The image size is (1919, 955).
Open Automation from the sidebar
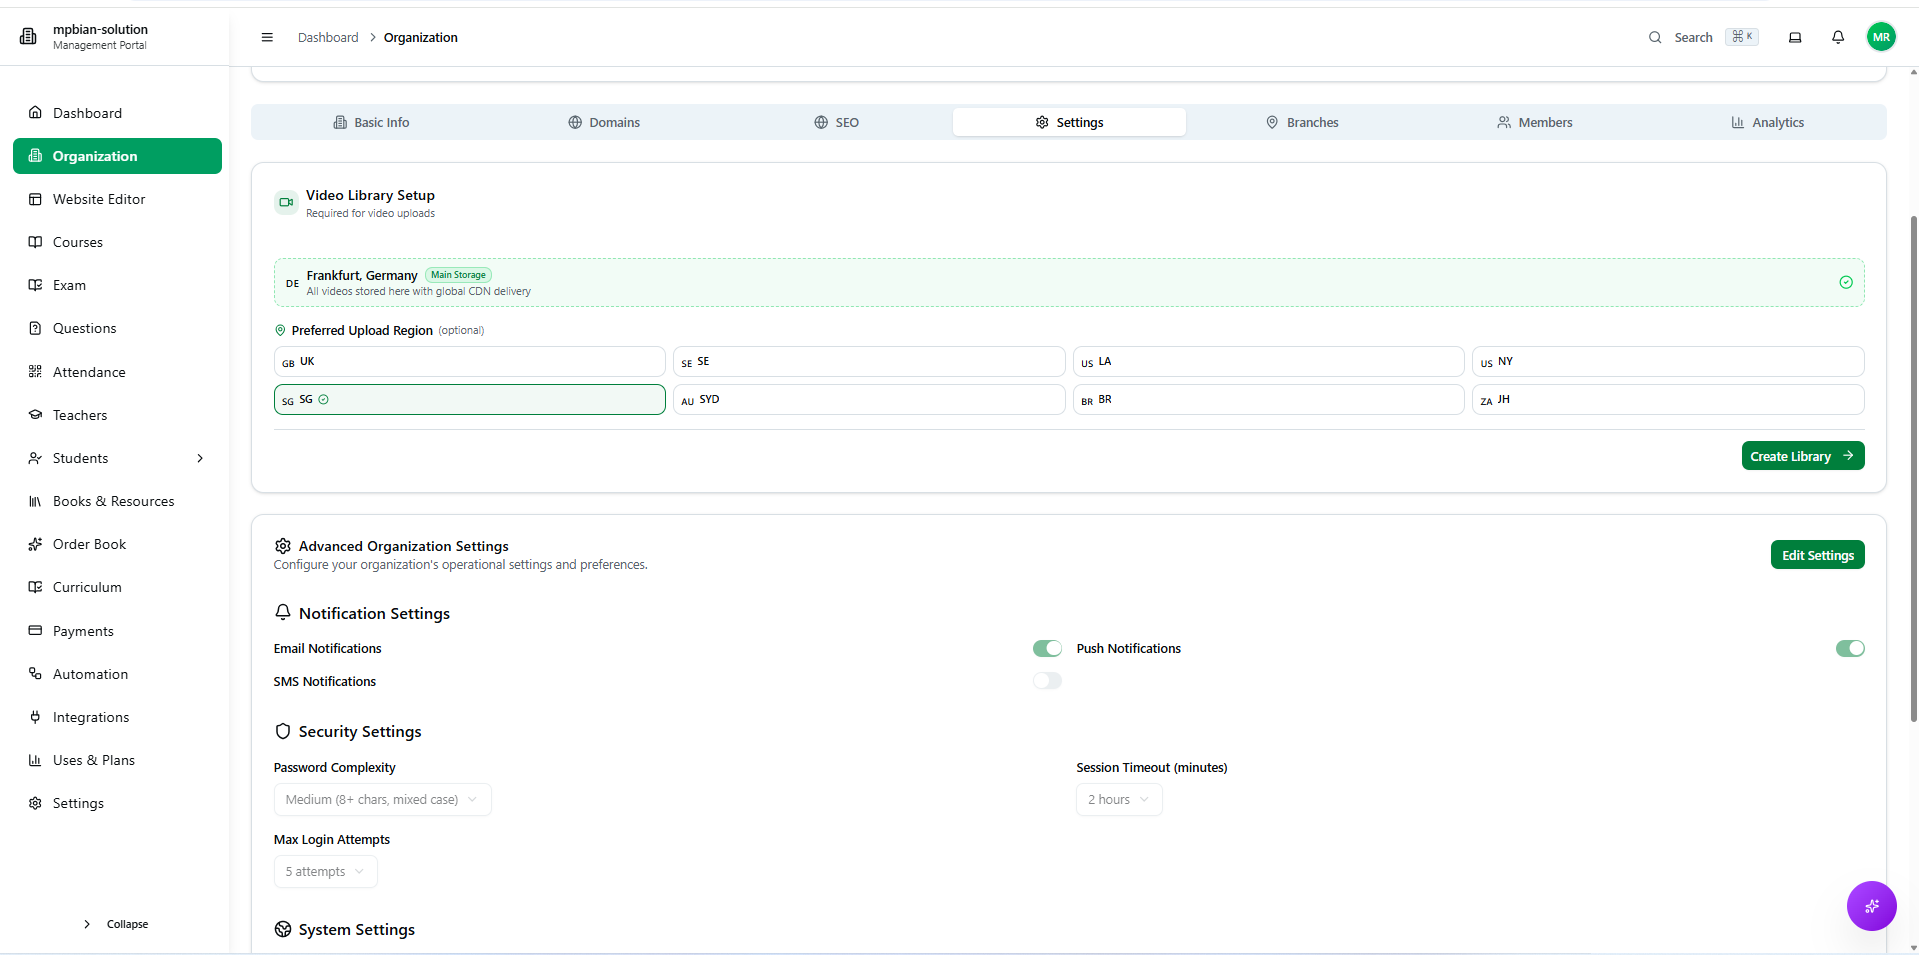[90, 674]
